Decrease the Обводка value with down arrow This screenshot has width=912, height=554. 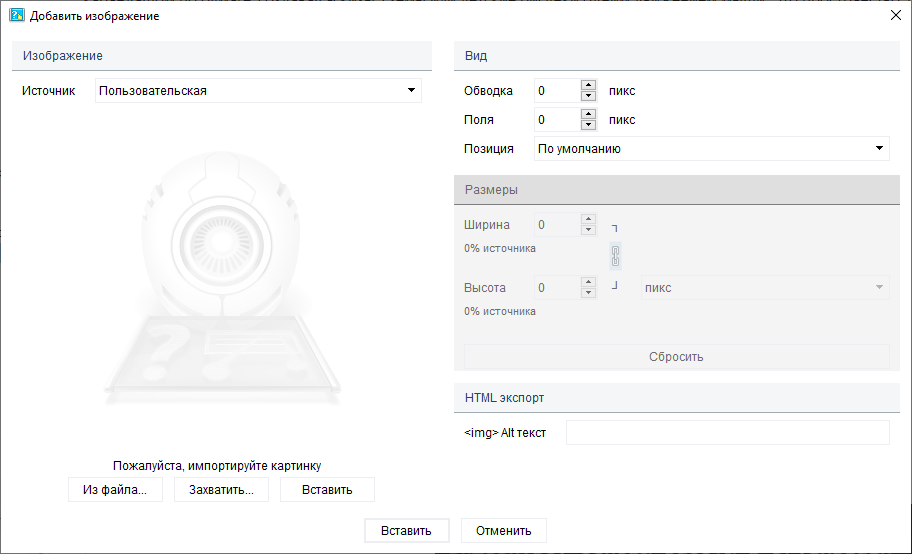point(588,96)
